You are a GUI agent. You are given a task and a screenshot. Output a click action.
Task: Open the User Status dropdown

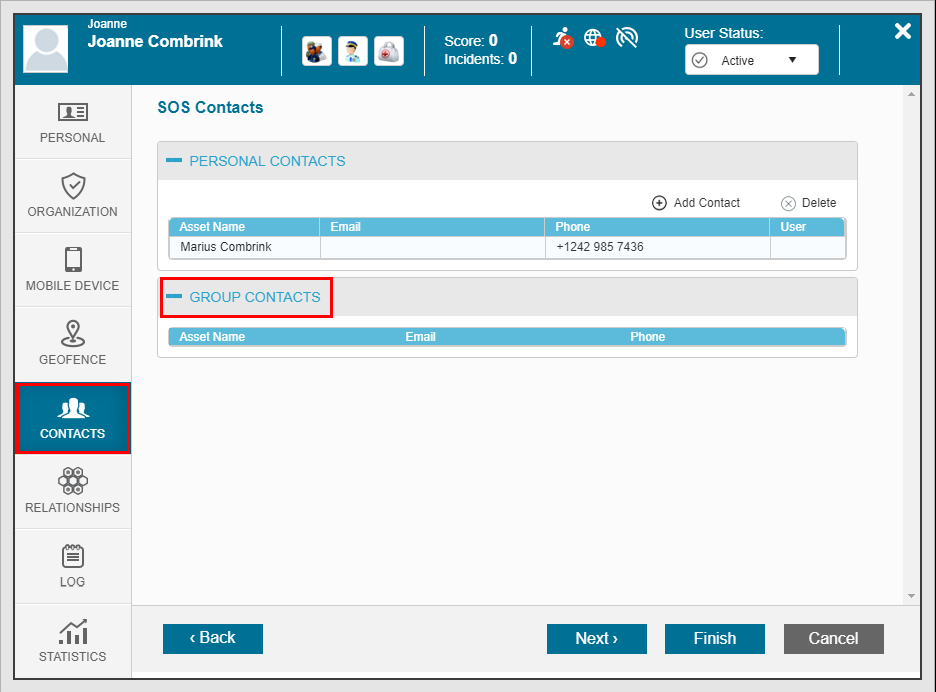coord(751,60)
